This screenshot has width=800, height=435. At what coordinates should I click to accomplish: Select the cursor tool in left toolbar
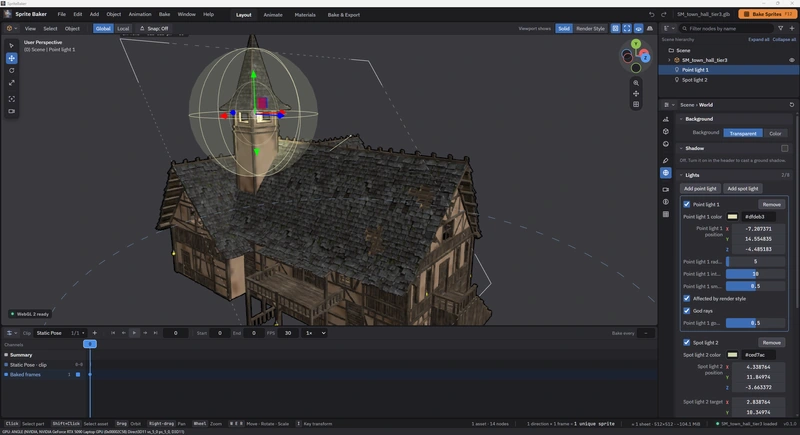pyautogui.click(x=11, y=45)
